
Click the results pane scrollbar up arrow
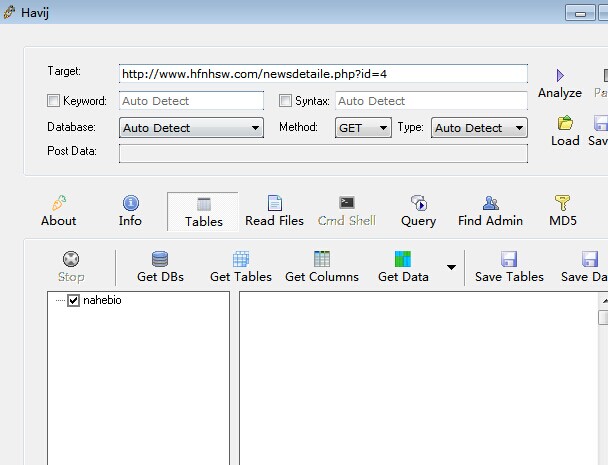[604, 301]
